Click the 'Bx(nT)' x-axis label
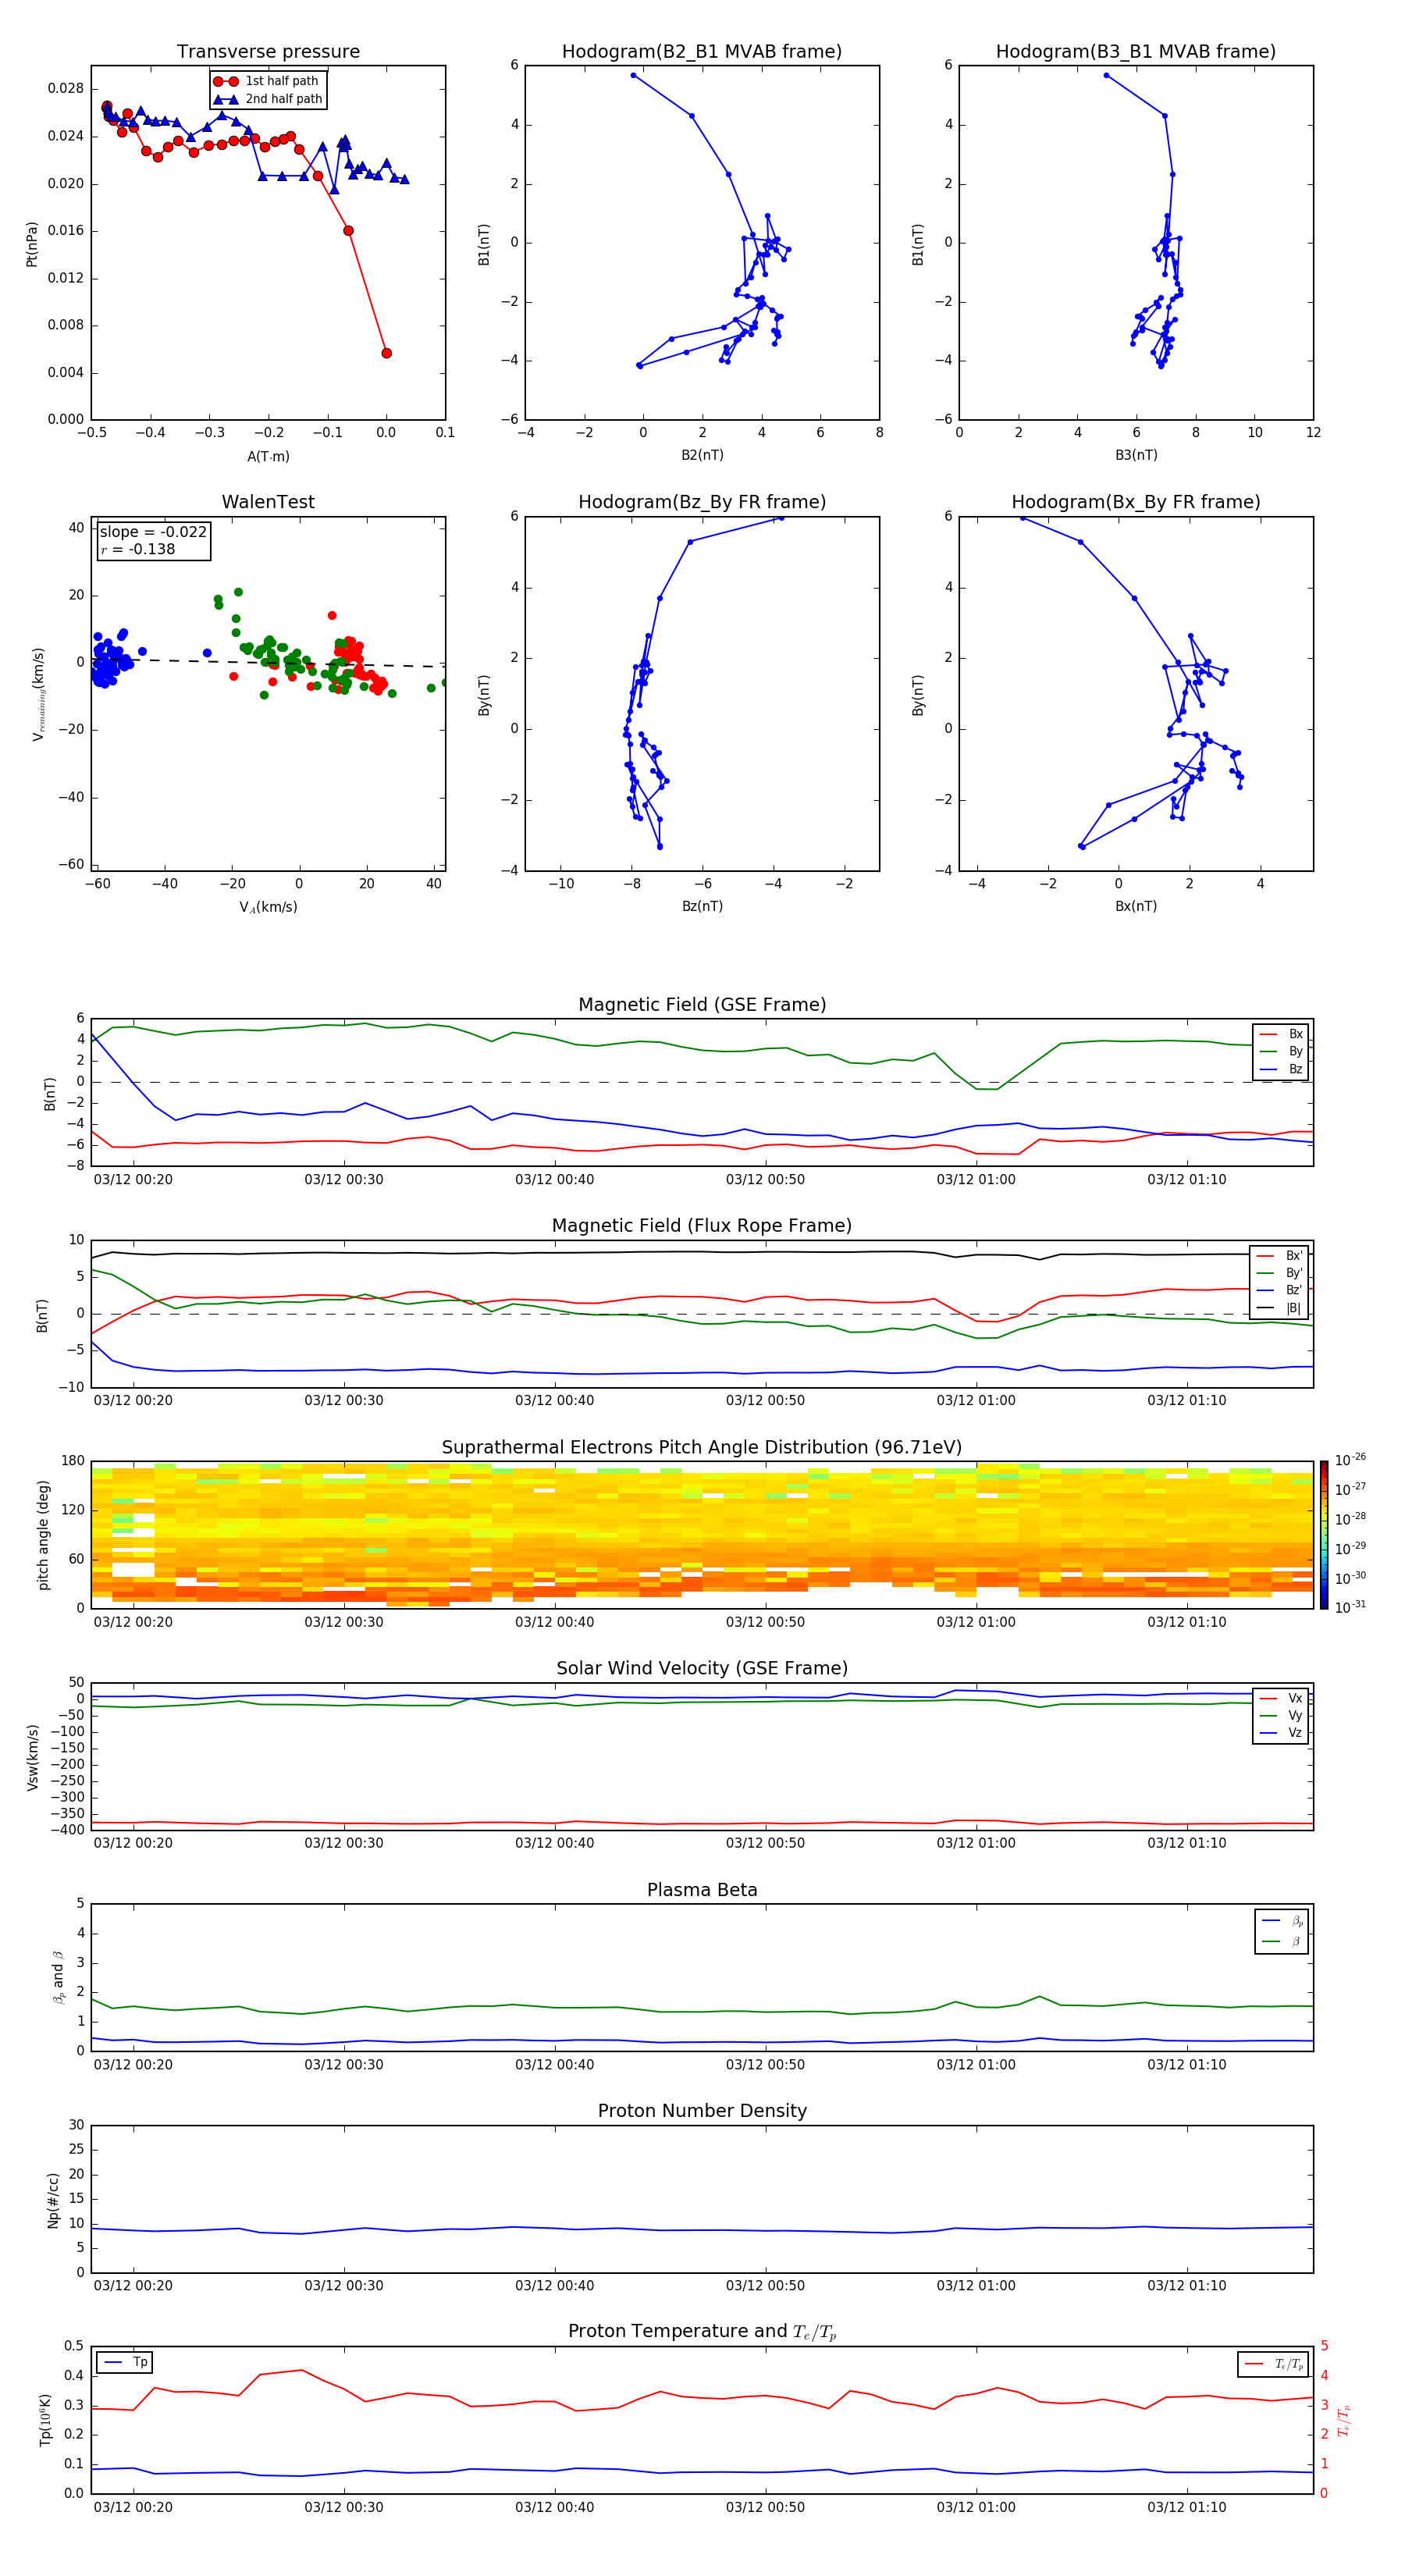 point(1136,906)
